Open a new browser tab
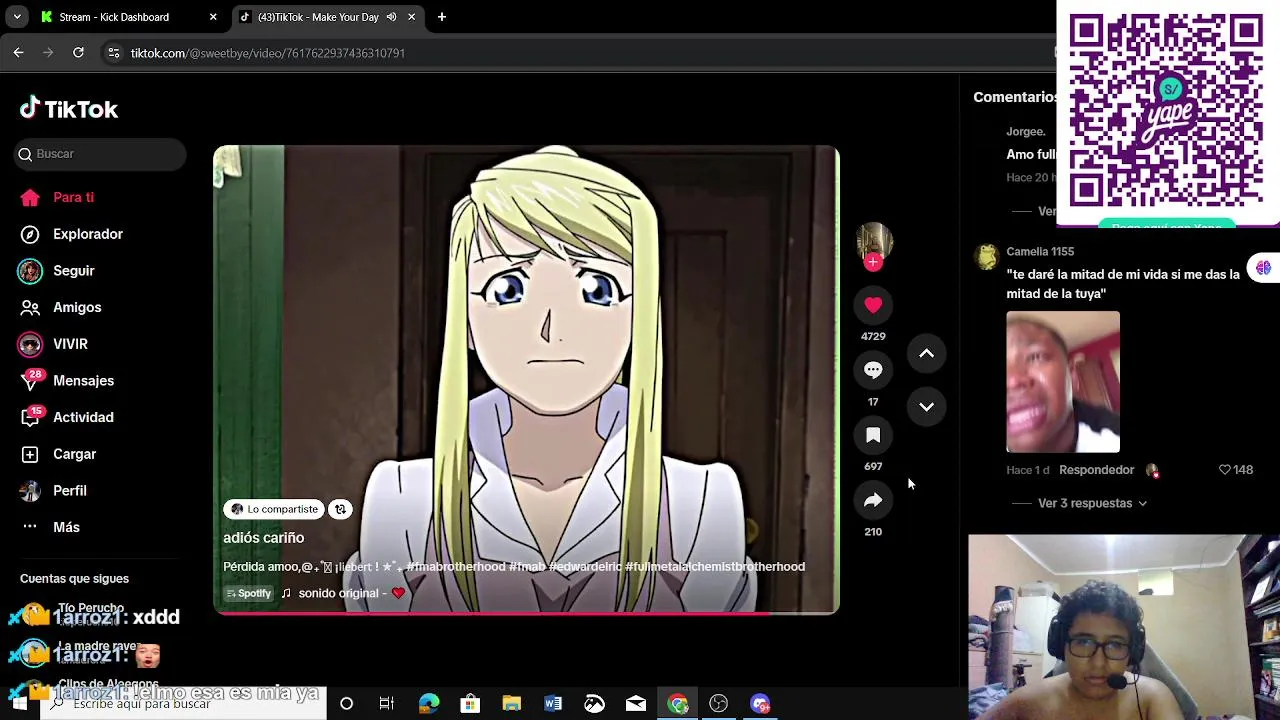Viewport: 1280px width, 720px height. [442, 17]
